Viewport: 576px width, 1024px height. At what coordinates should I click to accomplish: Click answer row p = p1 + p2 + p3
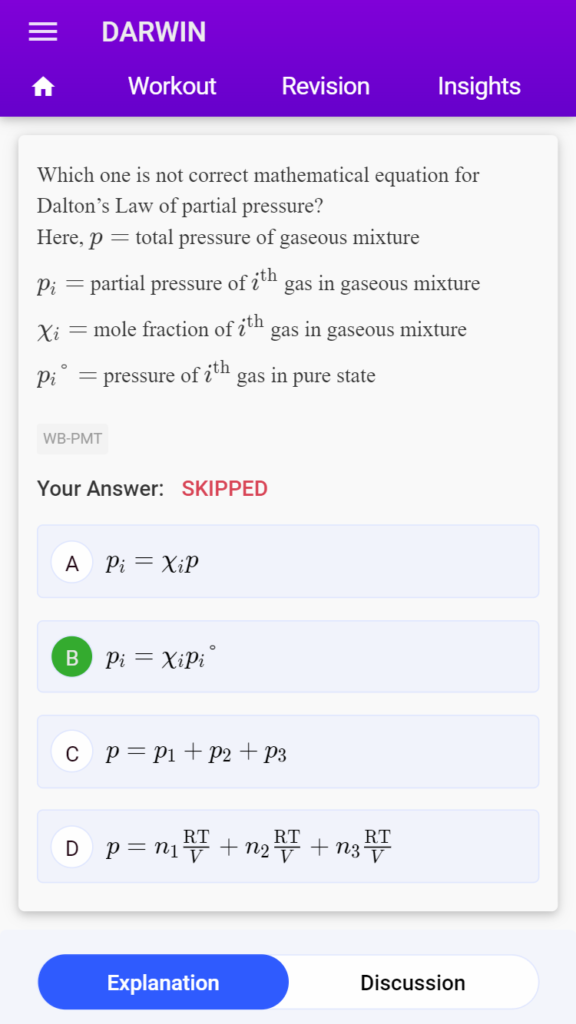(x=288, y=752)
